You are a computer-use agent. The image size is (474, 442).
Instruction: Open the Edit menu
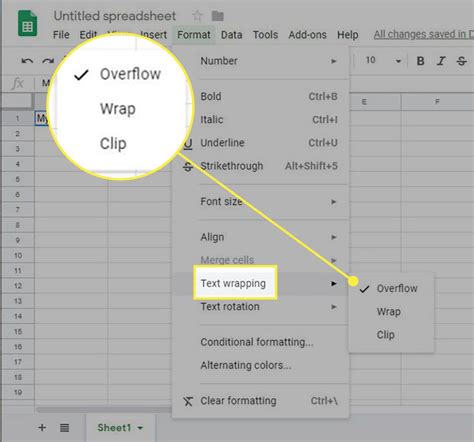point(88,35)
